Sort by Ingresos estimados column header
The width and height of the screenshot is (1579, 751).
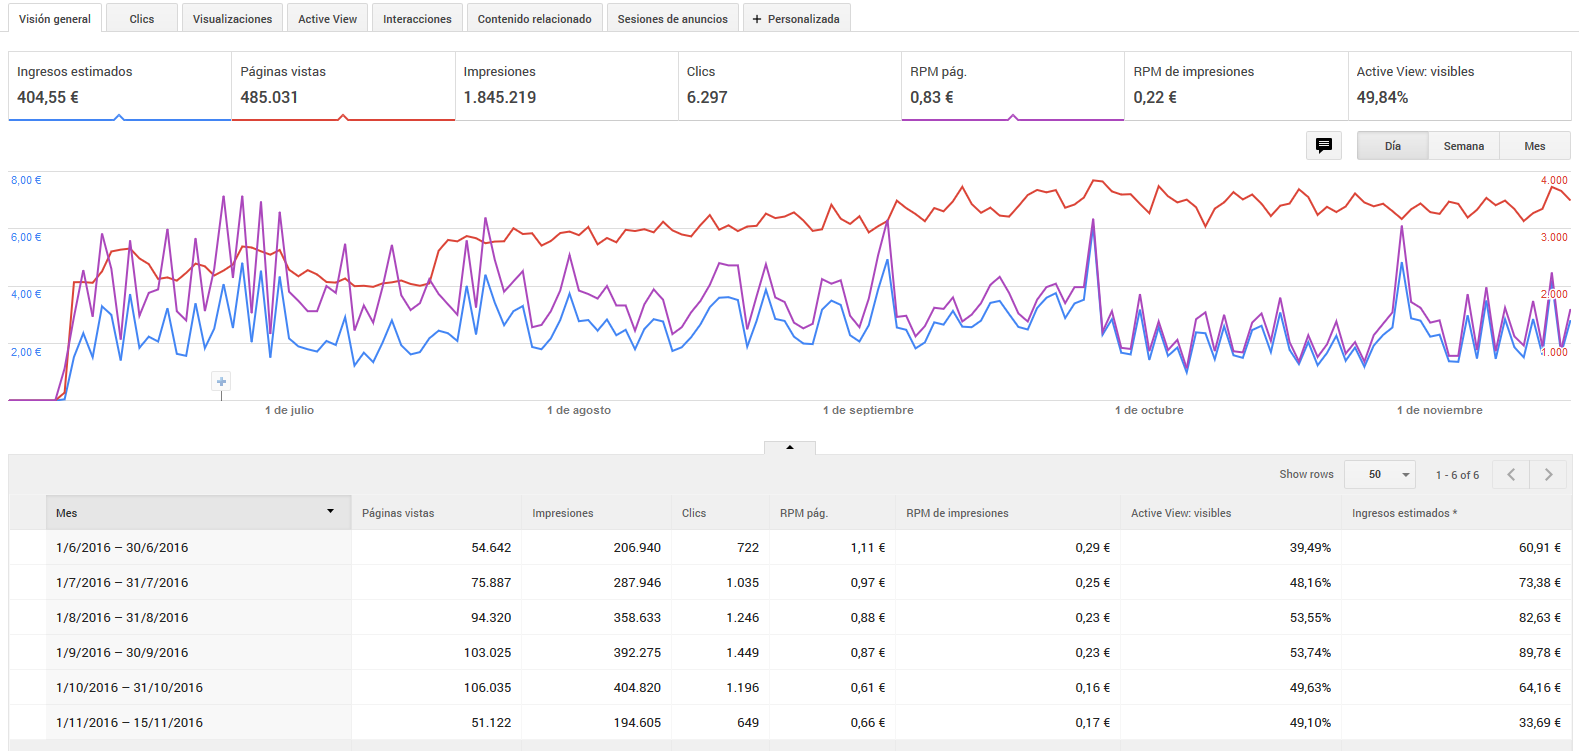pos(1456,513)
